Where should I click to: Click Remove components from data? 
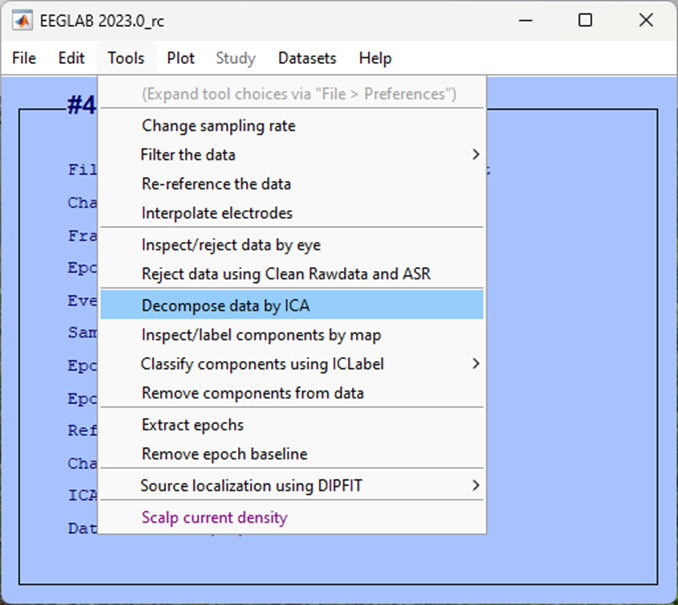click(252, 393)
